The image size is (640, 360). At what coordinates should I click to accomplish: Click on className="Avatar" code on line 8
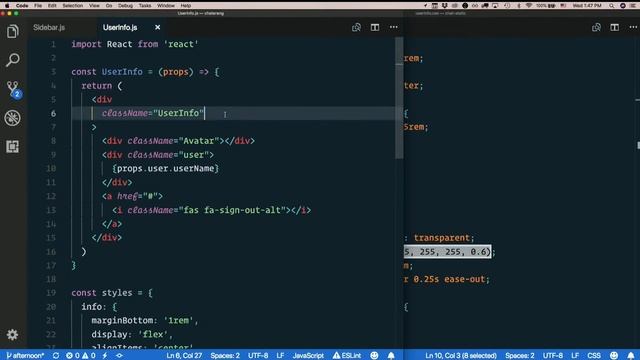point(173,141)
